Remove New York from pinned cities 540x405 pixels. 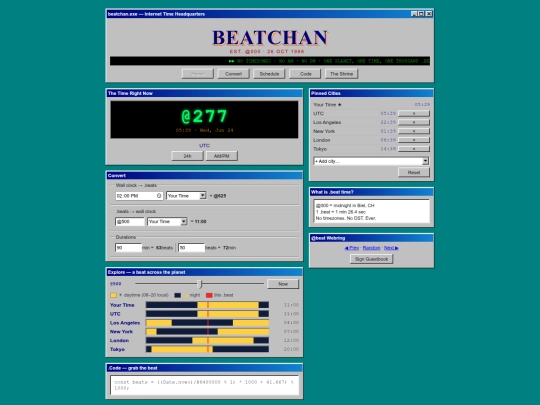pyautogui.click(x=414, y=131)
